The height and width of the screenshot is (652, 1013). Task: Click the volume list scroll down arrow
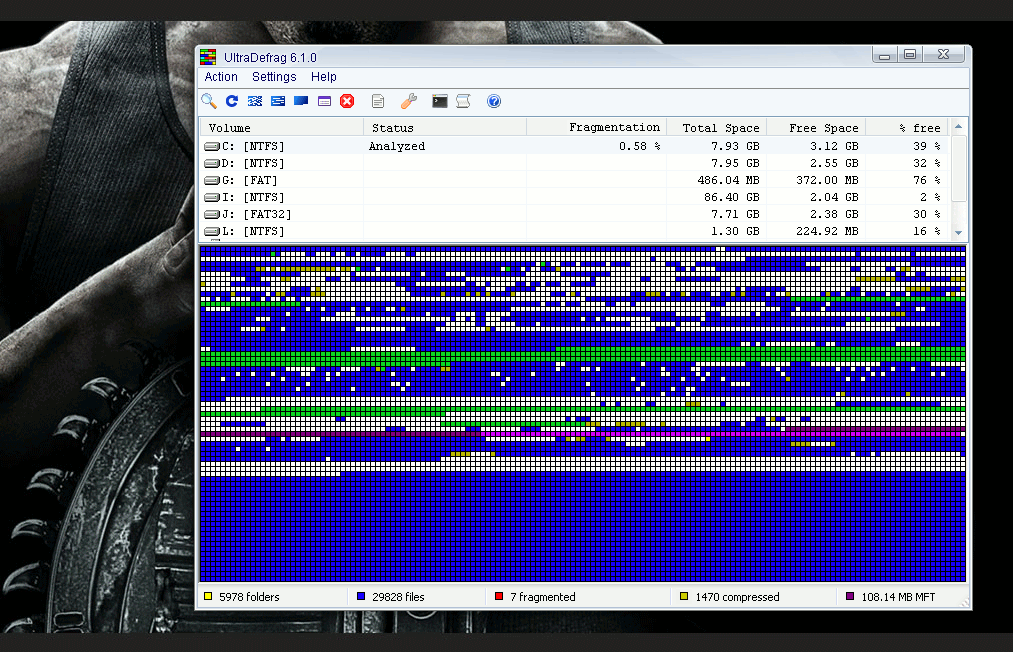pyautogui.click(x=959, y=232)
